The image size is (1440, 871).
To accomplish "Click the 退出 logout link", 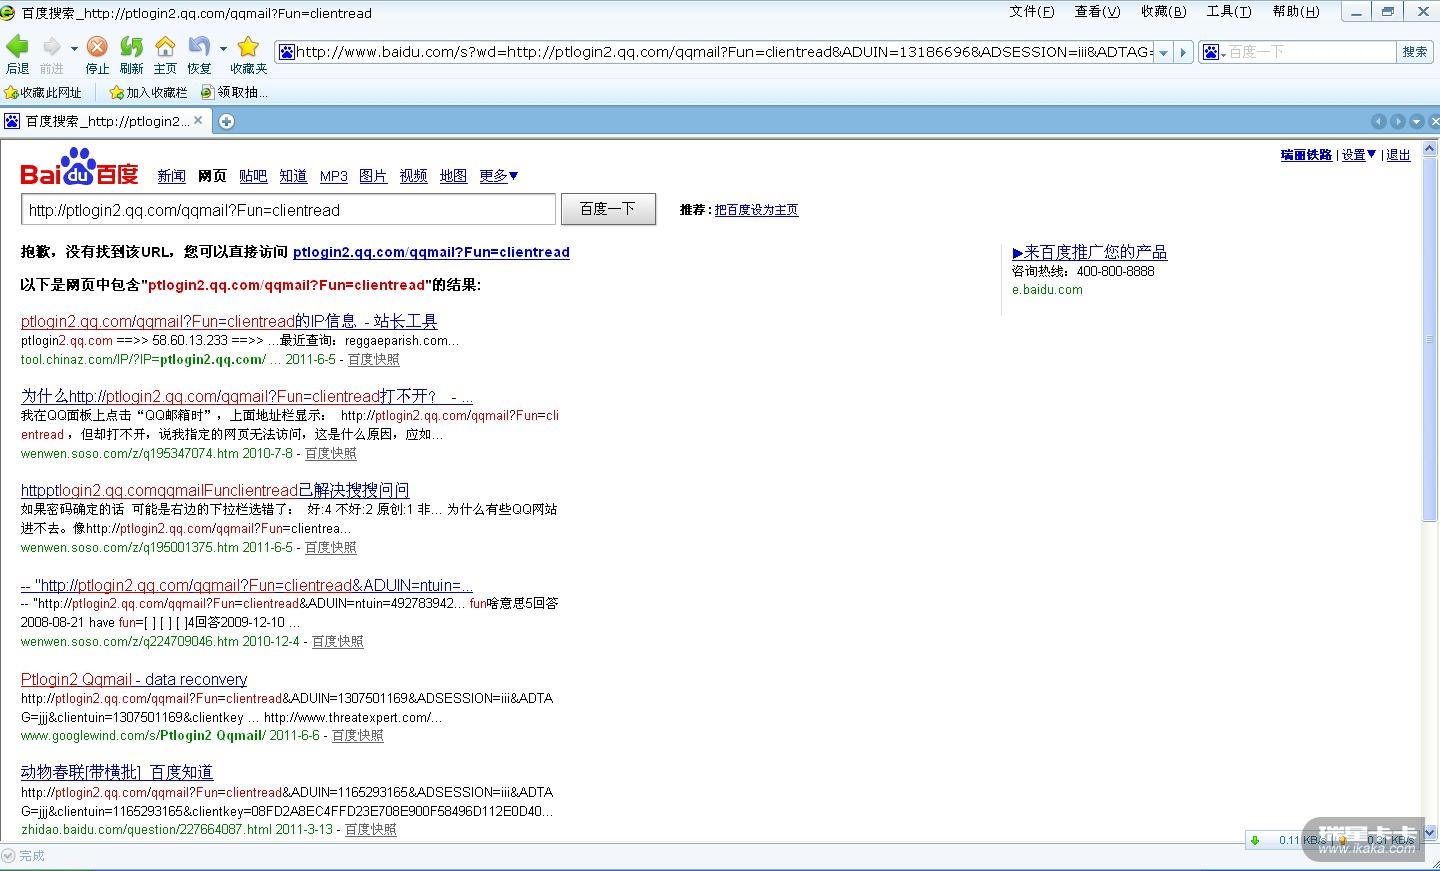I will (1398, 155).
